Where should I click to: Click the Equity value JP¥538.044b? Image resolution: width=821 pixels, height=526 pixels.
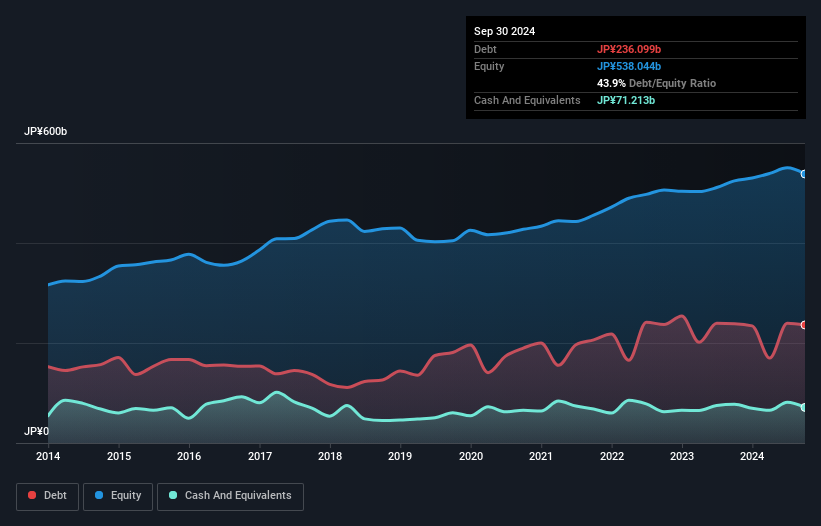pos(629,66)
